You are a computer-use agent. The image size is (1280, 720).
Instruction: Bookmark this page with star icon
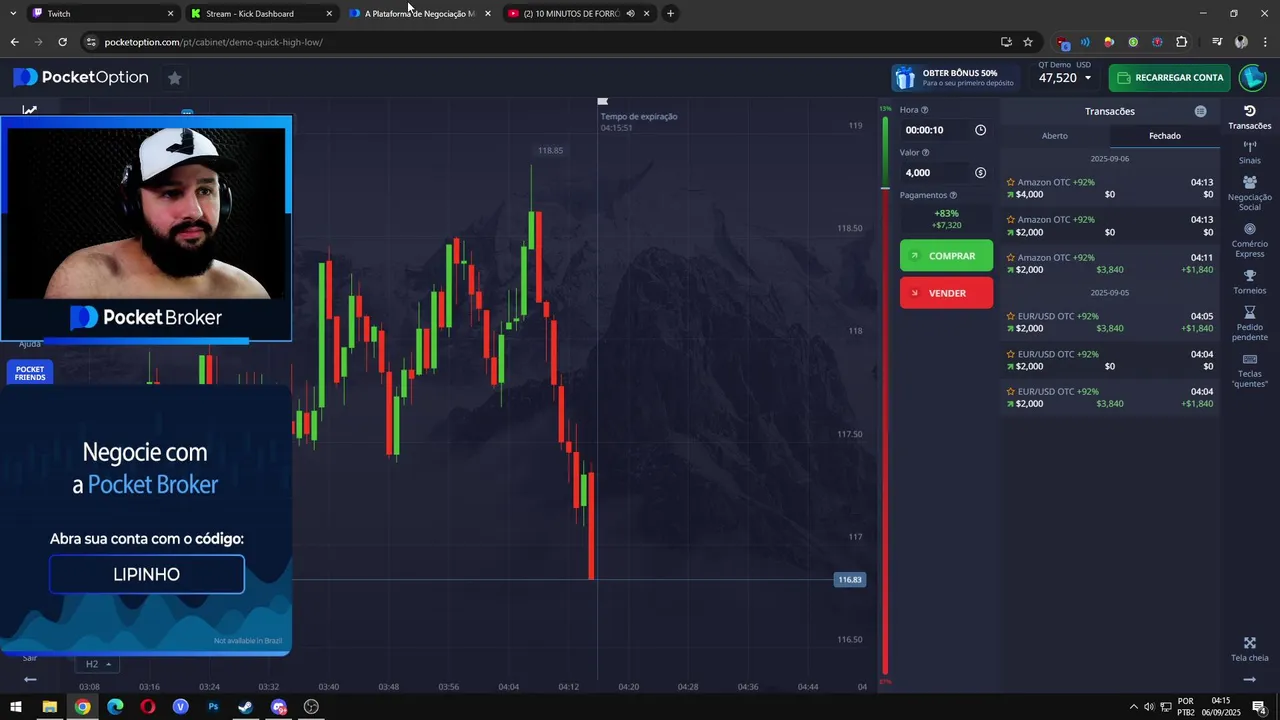click(x=1028, y=42)
